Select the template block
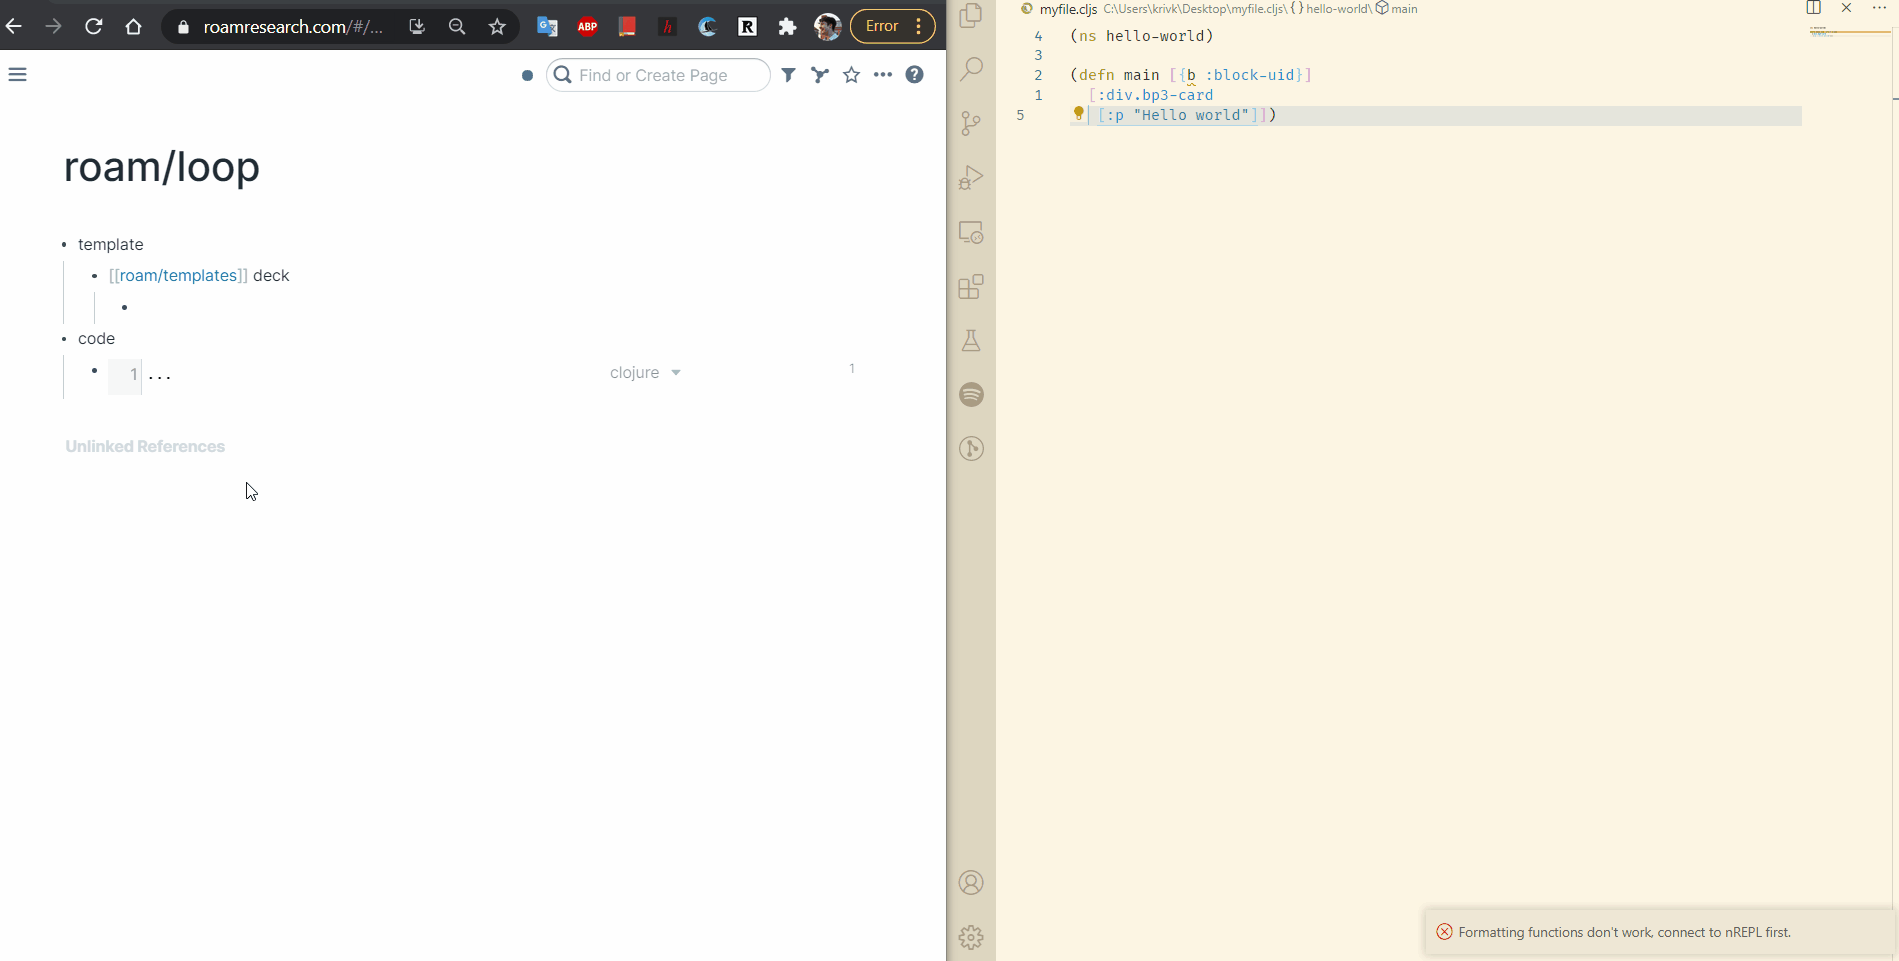Image resolution: width=1899 pixels, height=961 pixels. 111,244
